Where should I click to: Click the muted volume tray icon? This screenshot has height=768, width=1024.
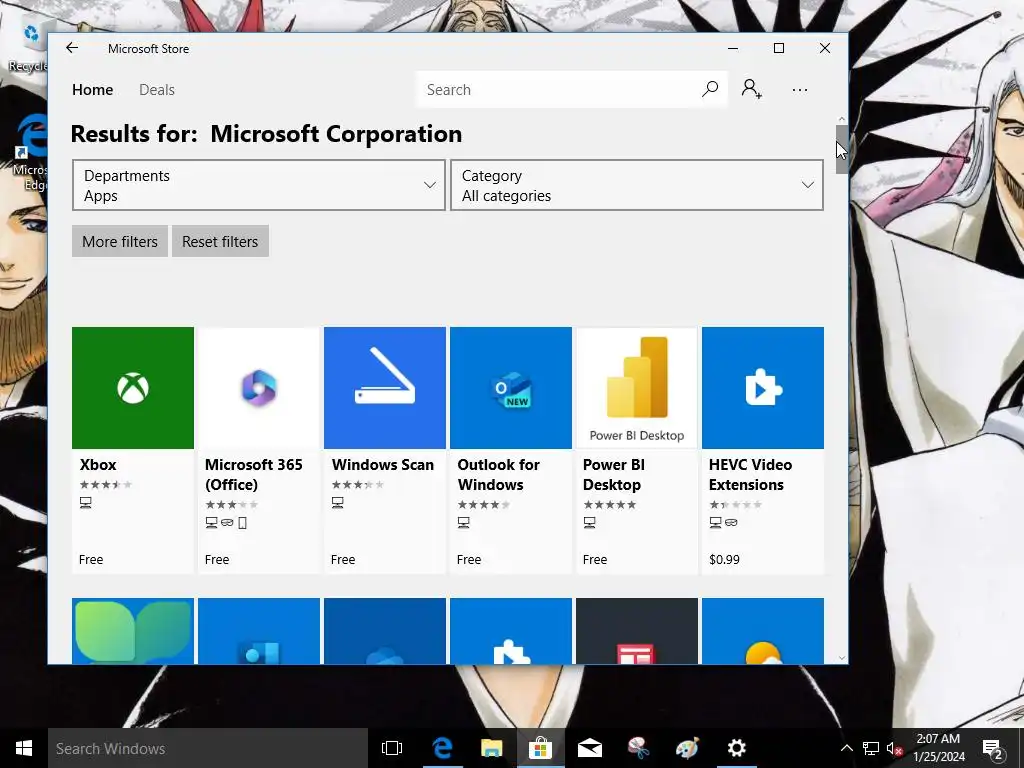[895, 748]
